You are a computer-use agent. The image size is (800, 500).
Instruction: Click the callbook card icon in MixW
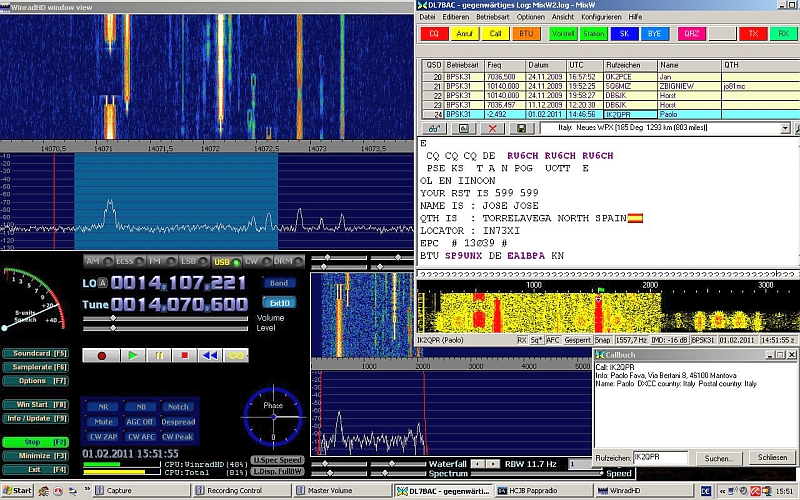[x=463, y=129]
